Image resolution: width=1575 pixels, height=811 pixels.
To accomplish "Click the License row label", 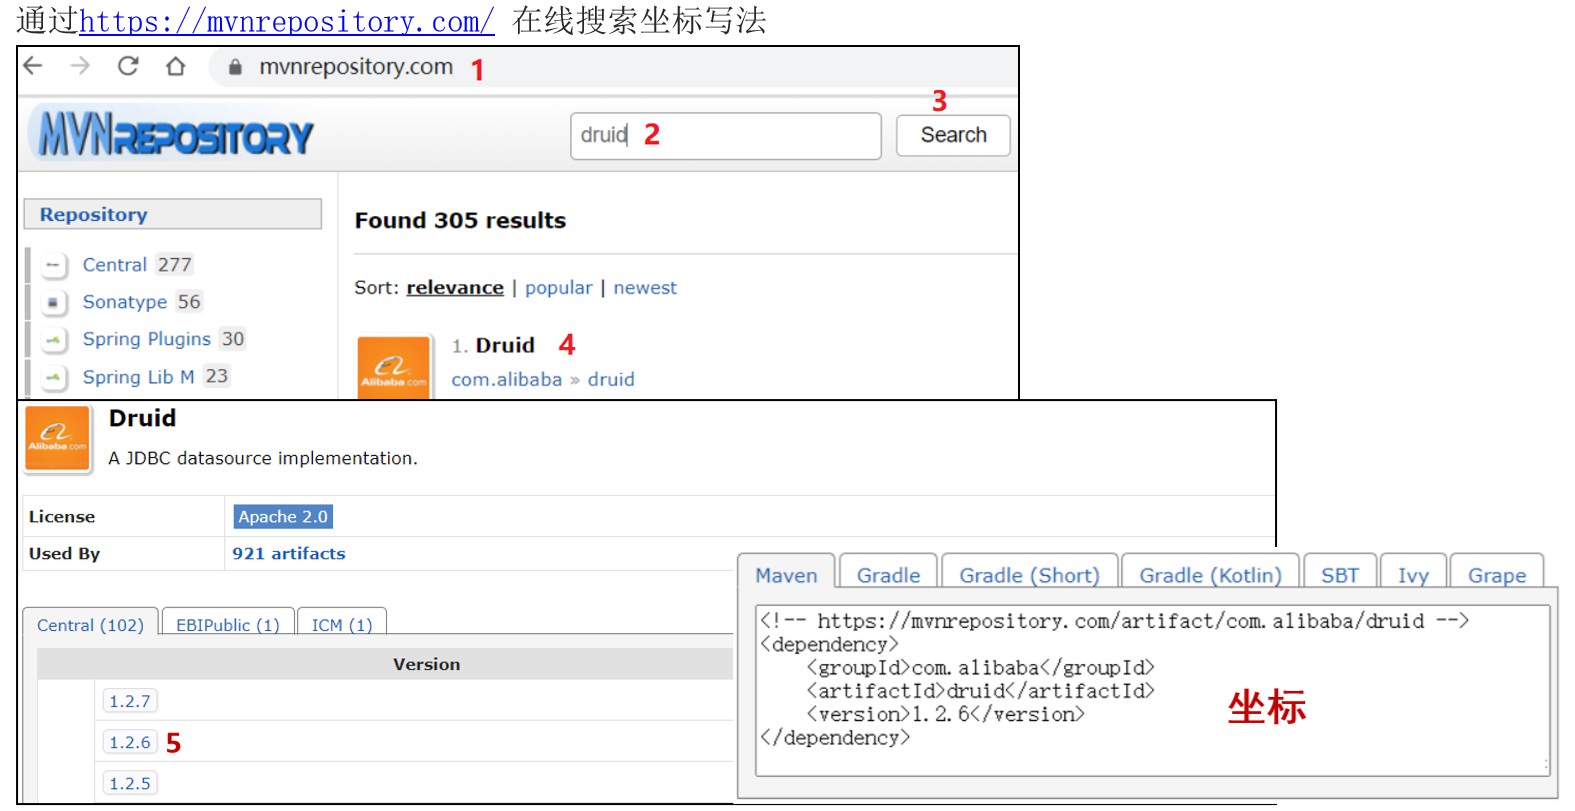I will coord(62,517).
